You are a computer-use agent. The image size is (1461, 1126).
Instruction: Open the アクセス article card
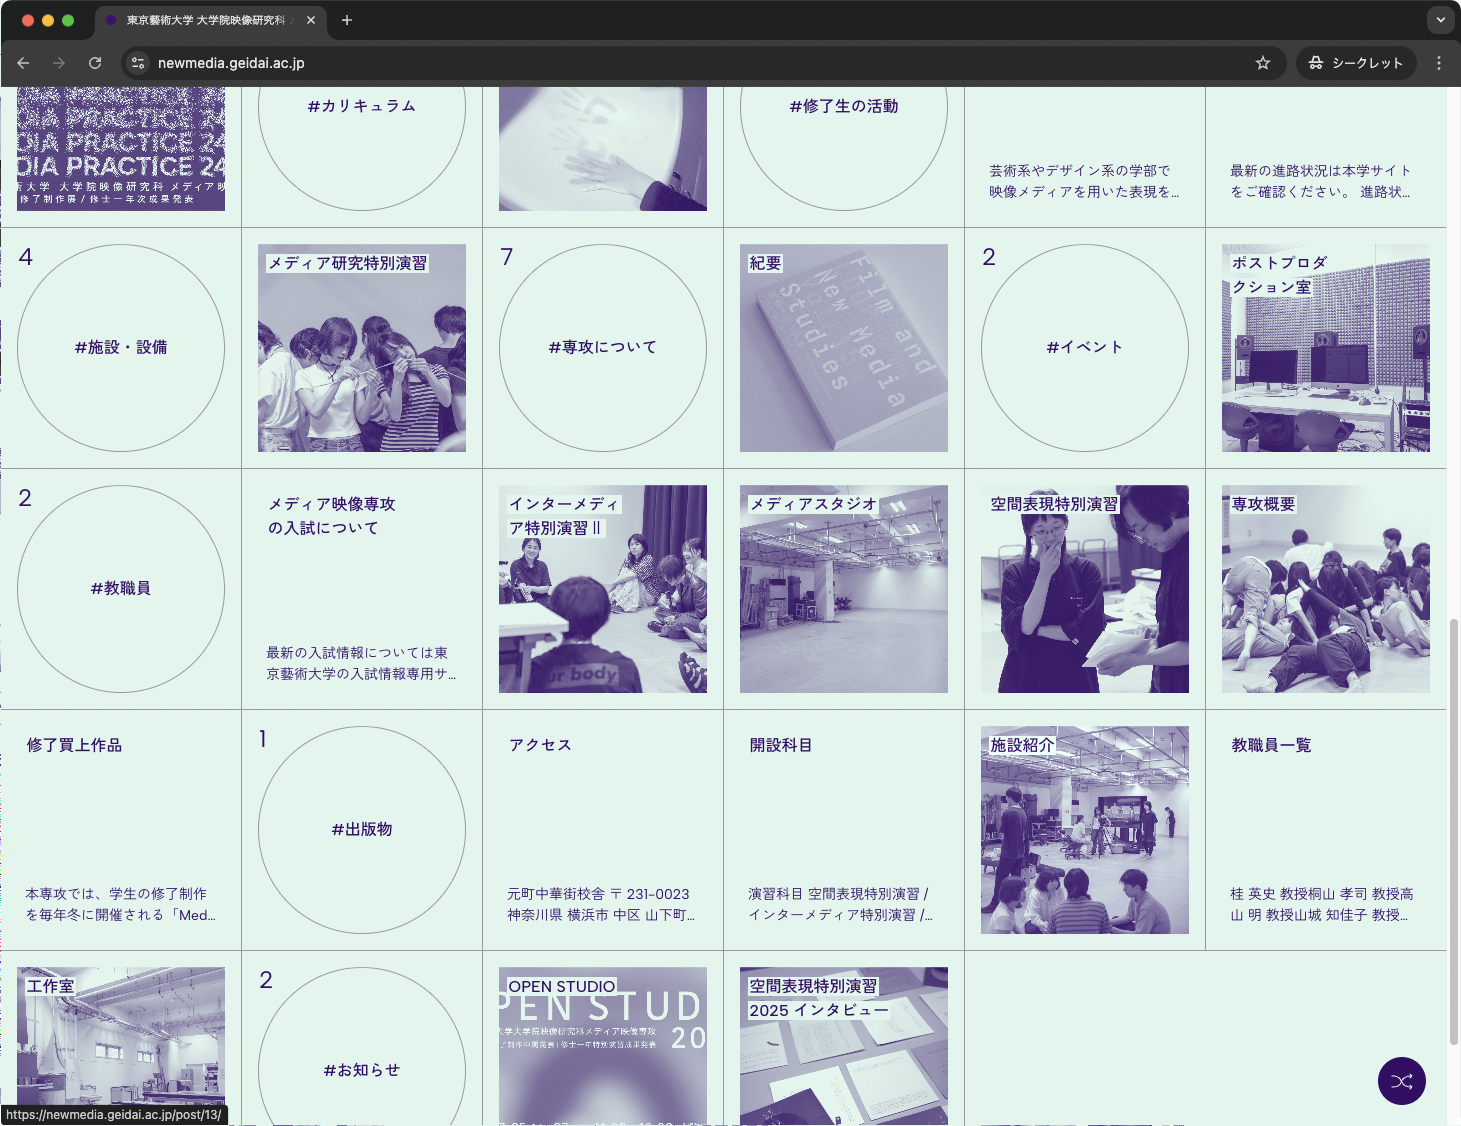coord(602,829)
